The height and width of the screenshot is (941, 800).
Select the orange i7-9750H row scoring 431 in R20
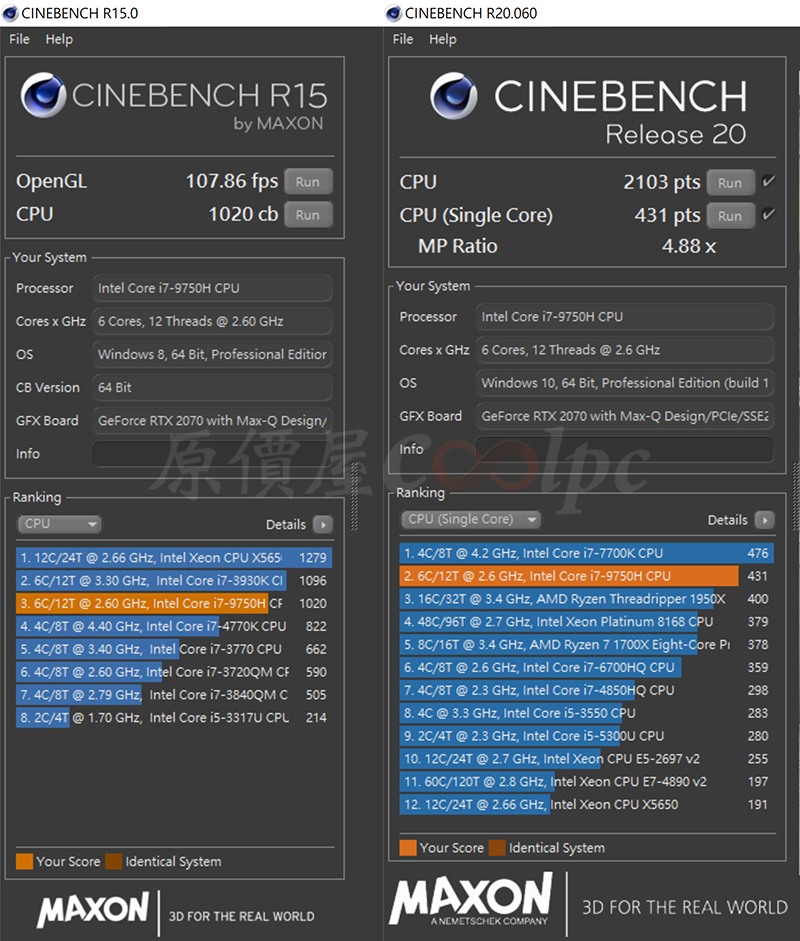coord(586,576)
